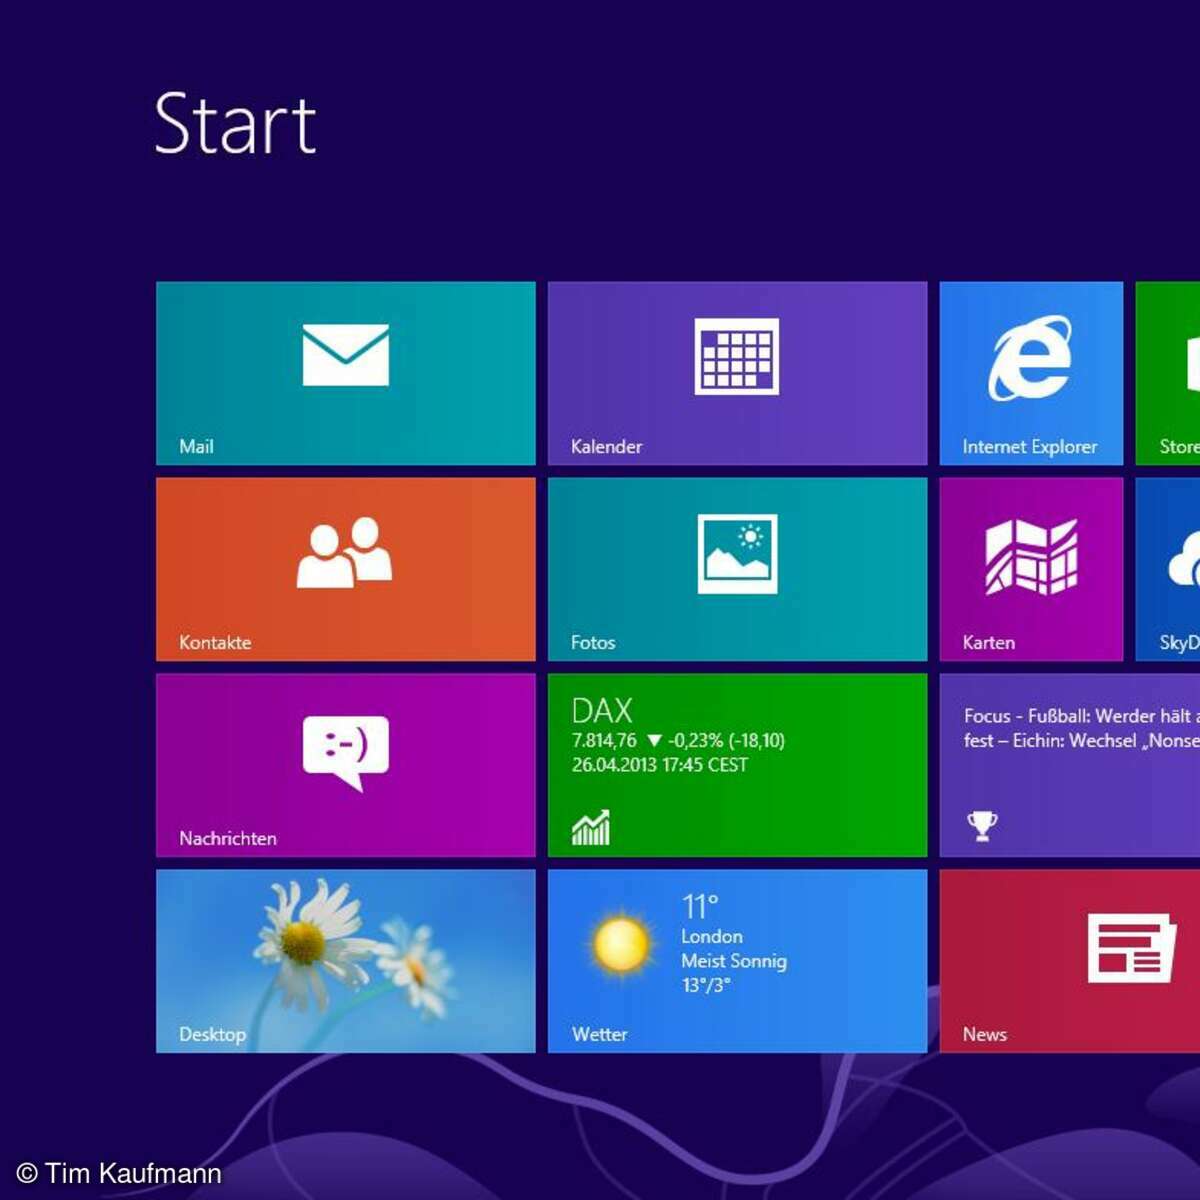This screenshot has height=1200, width=1200.
Task: Open the Kontakte people icon
Action: (x=345, y=552)
